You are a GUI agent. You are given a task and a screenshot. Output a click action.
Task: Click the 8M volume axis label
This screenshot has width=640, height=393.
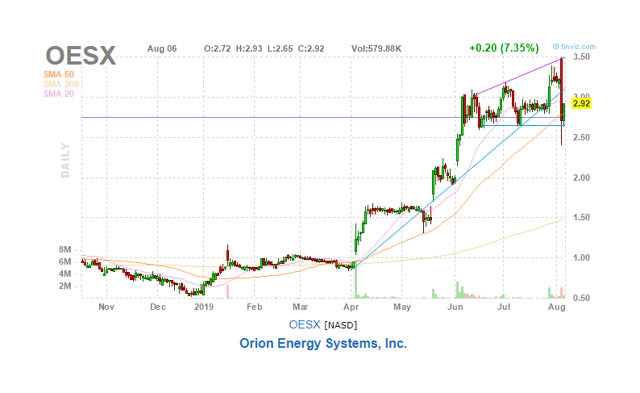[x=65, y=250]
